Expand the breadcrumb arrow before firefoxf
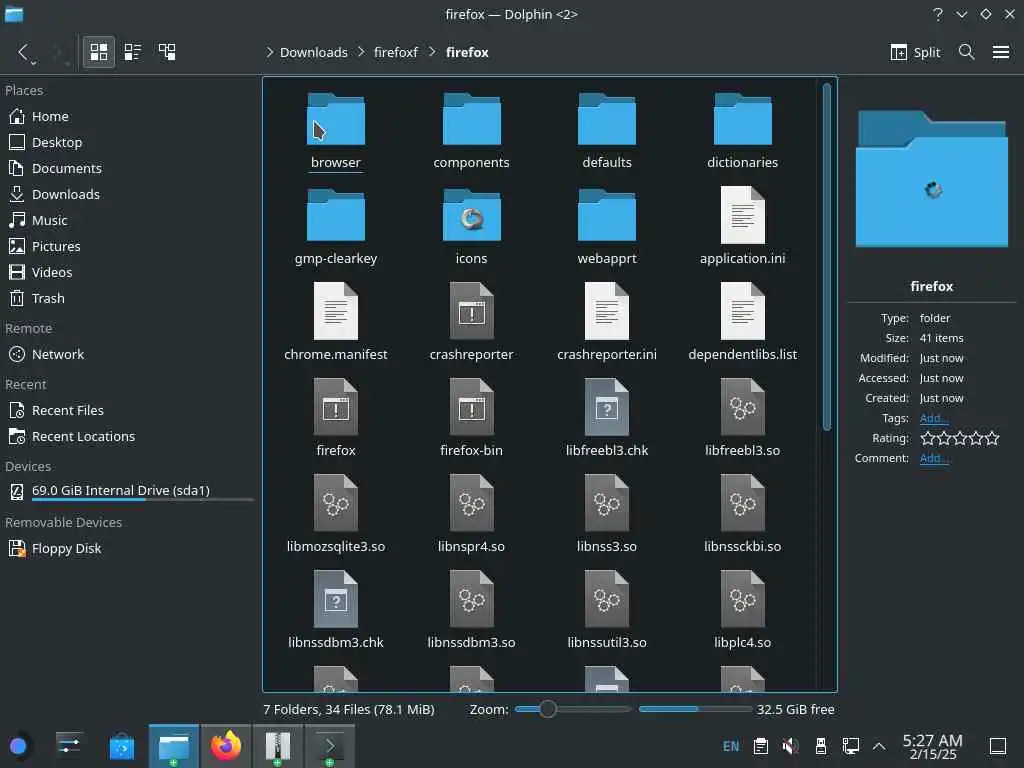Image resolution: width=1024 pixels, height=768 pixels. [361, 52]
